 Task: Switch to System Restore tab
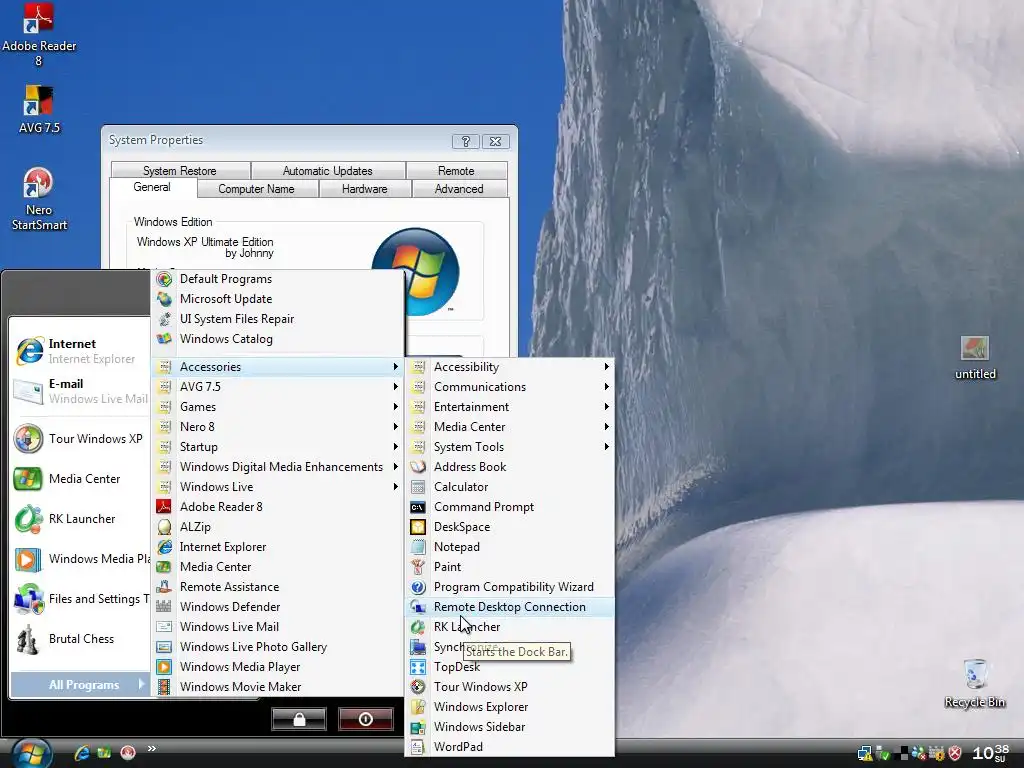(x=180, y=170)
